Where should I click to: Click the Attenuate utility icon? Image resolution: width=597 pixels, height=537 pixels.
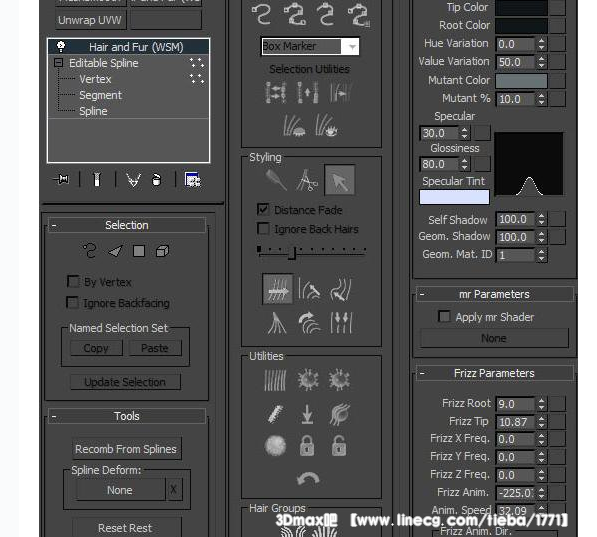pyautogui.click(x=275, y=380)
